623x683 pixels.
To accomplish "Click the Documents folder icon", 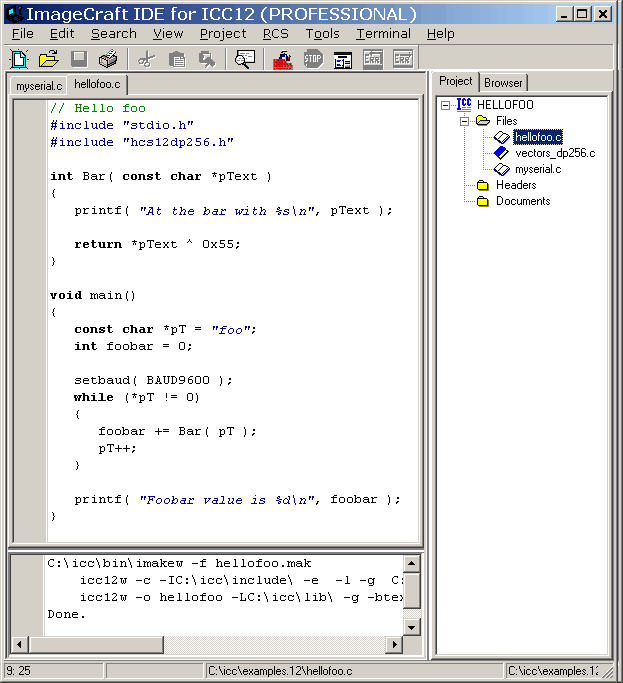I will click(x=483, y=201).
